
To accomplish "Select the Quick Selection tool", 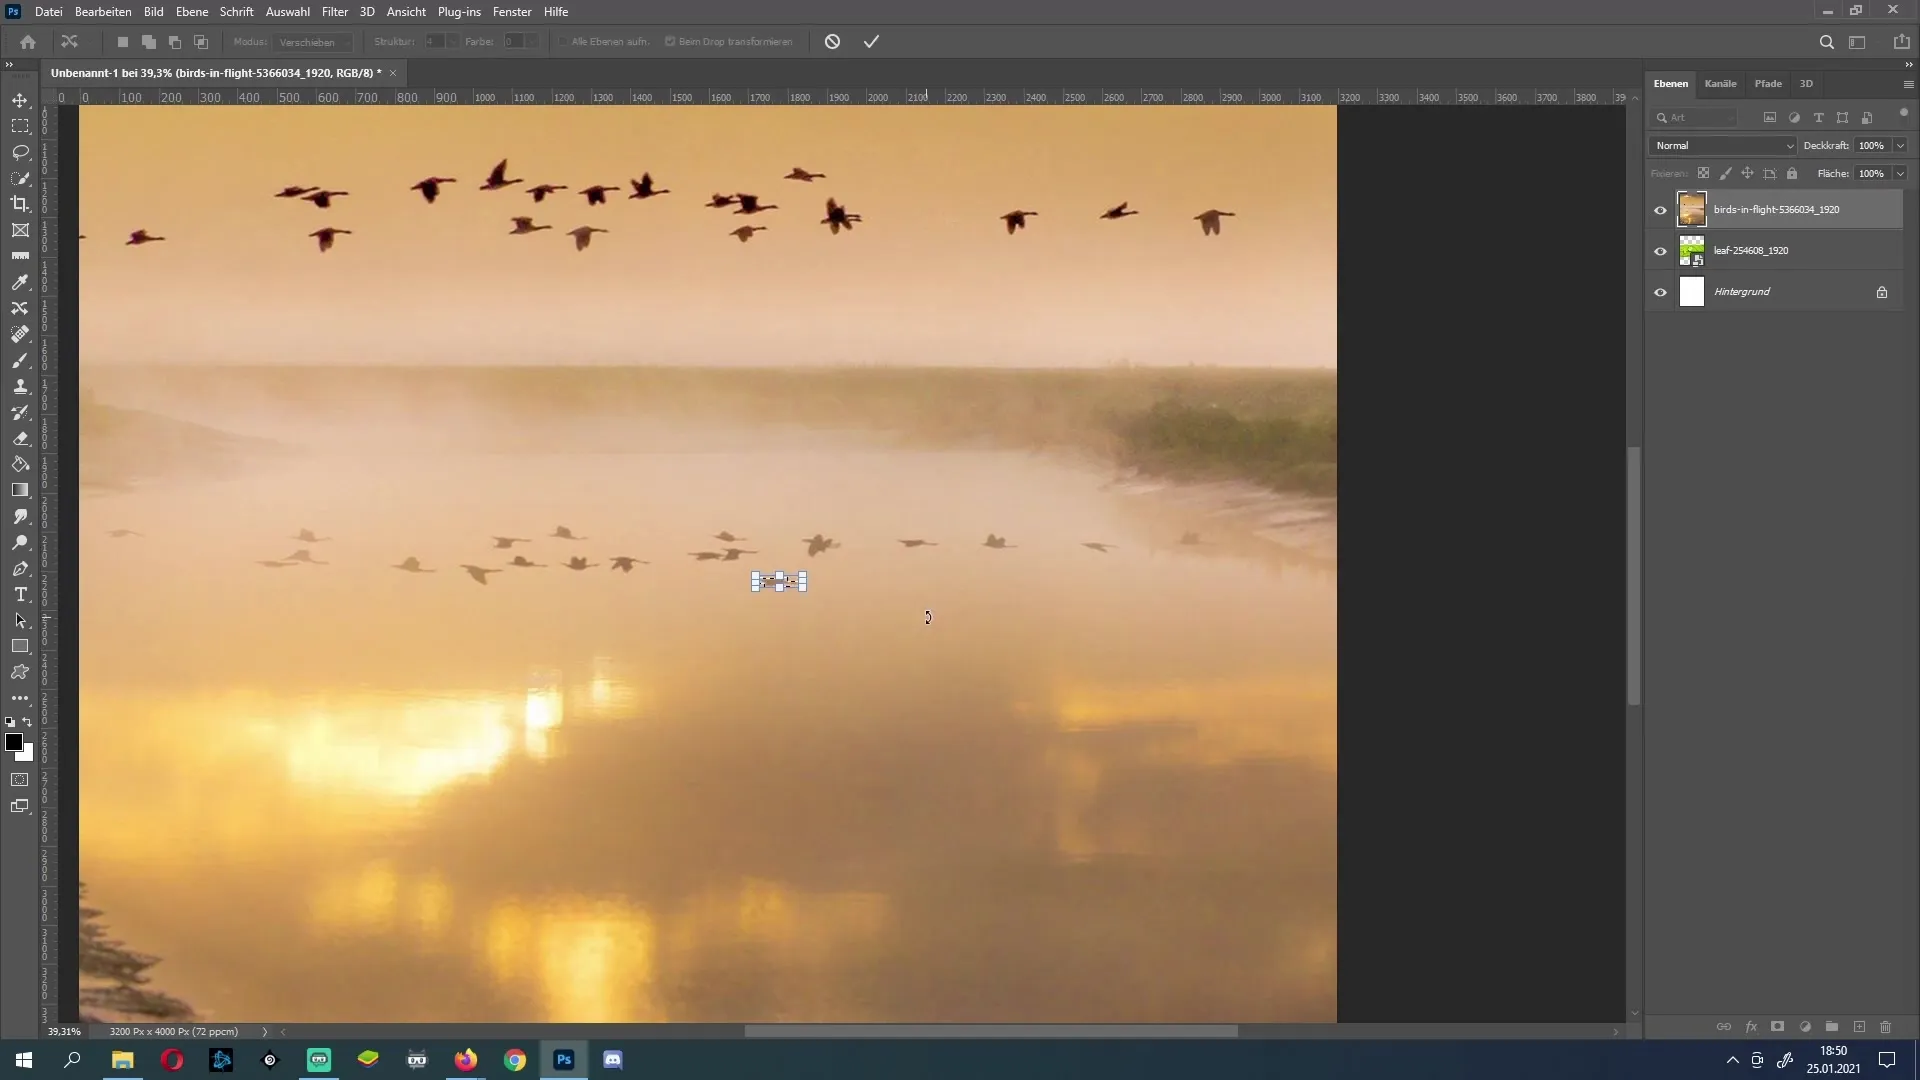I will [20, 178].
